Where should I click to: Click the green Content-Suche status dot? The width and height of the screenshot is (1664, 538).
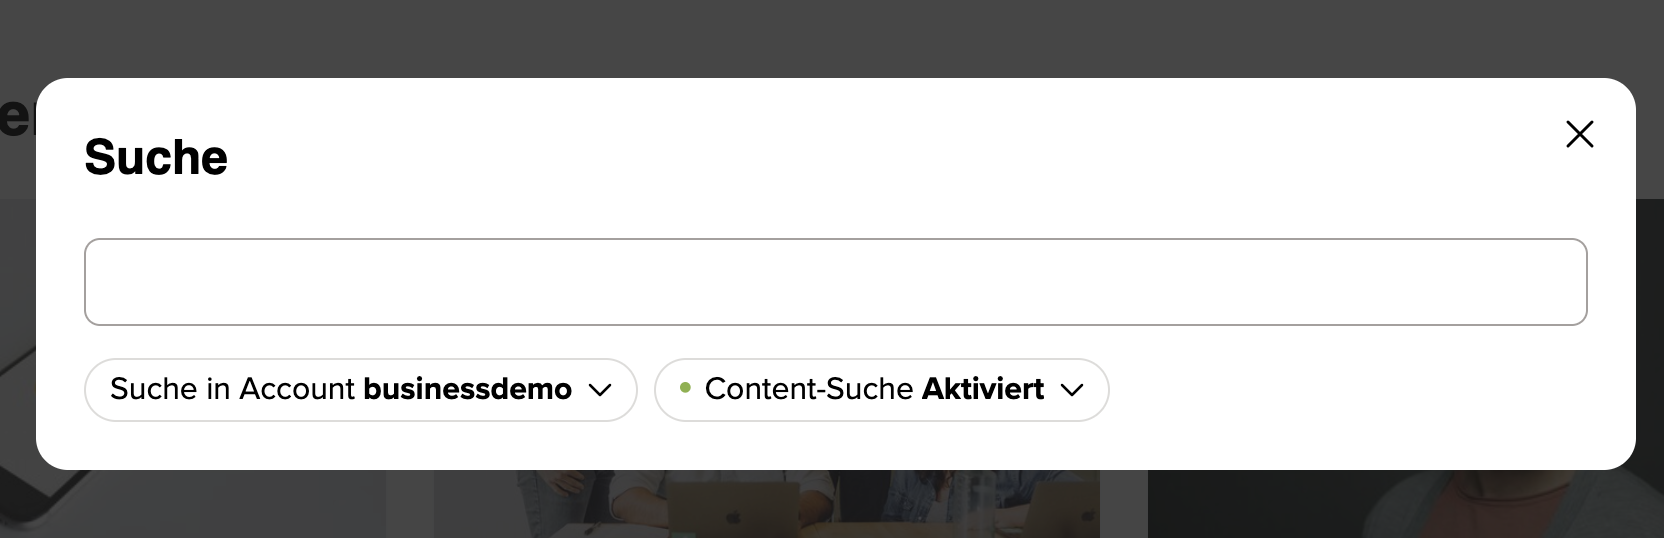tap(685, 388)
